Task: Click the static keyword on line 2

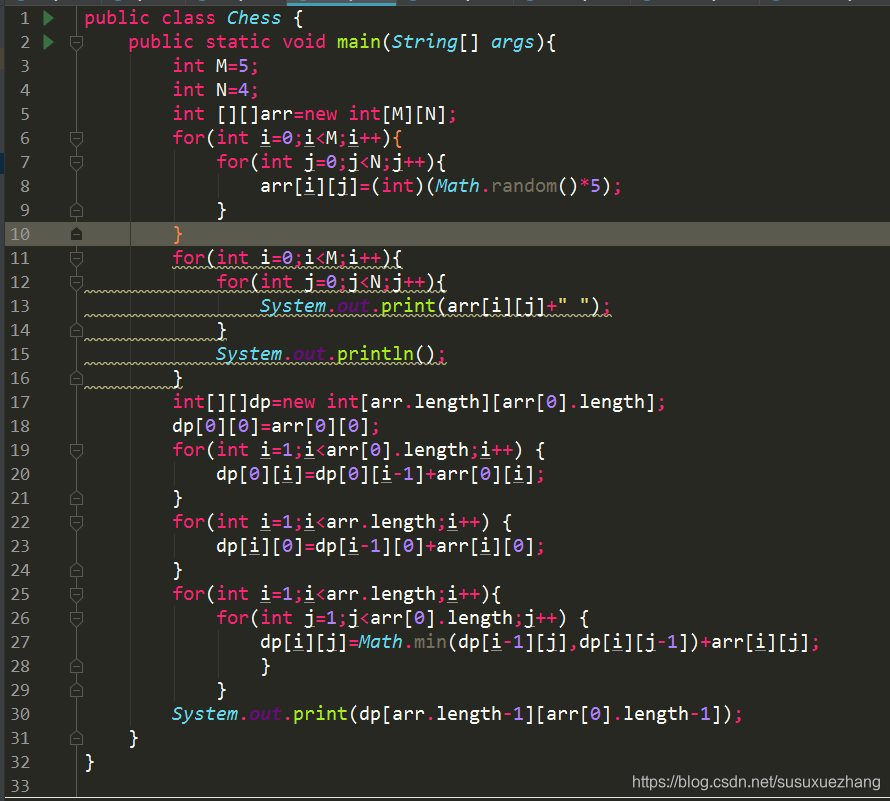Action: coord(238,42)
